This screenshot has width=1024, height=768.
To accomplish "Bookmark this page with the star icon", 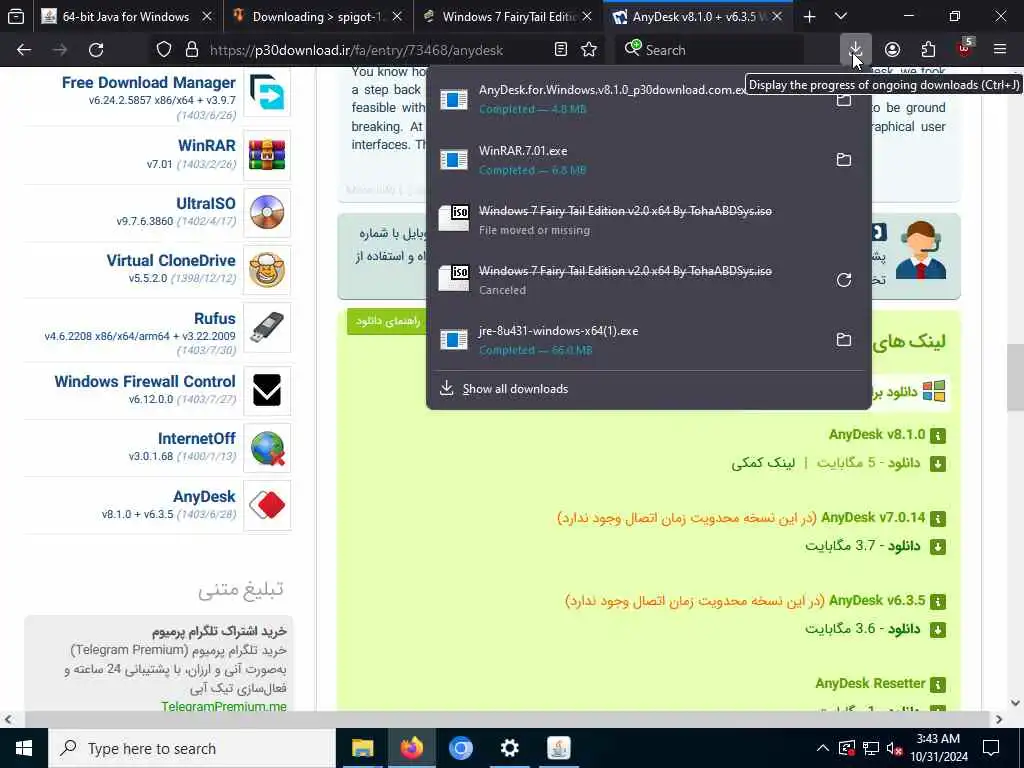I will click(589, 50).
